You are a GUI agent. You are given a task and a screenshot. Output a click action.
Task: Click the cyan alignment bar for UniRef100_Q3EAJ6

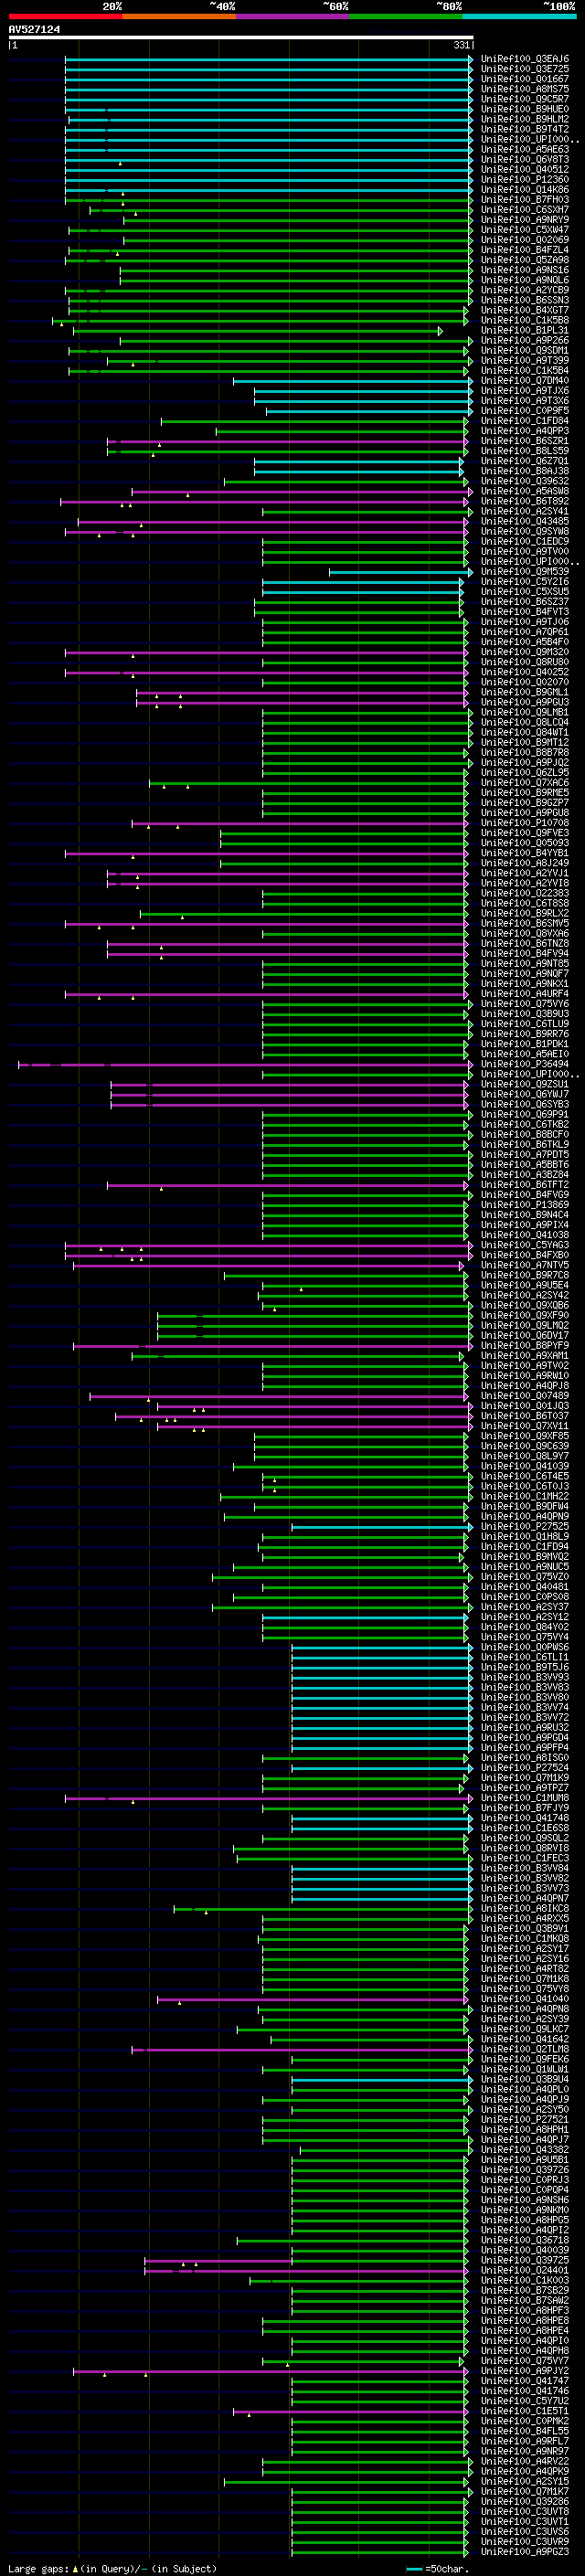[x=269, y=59]
